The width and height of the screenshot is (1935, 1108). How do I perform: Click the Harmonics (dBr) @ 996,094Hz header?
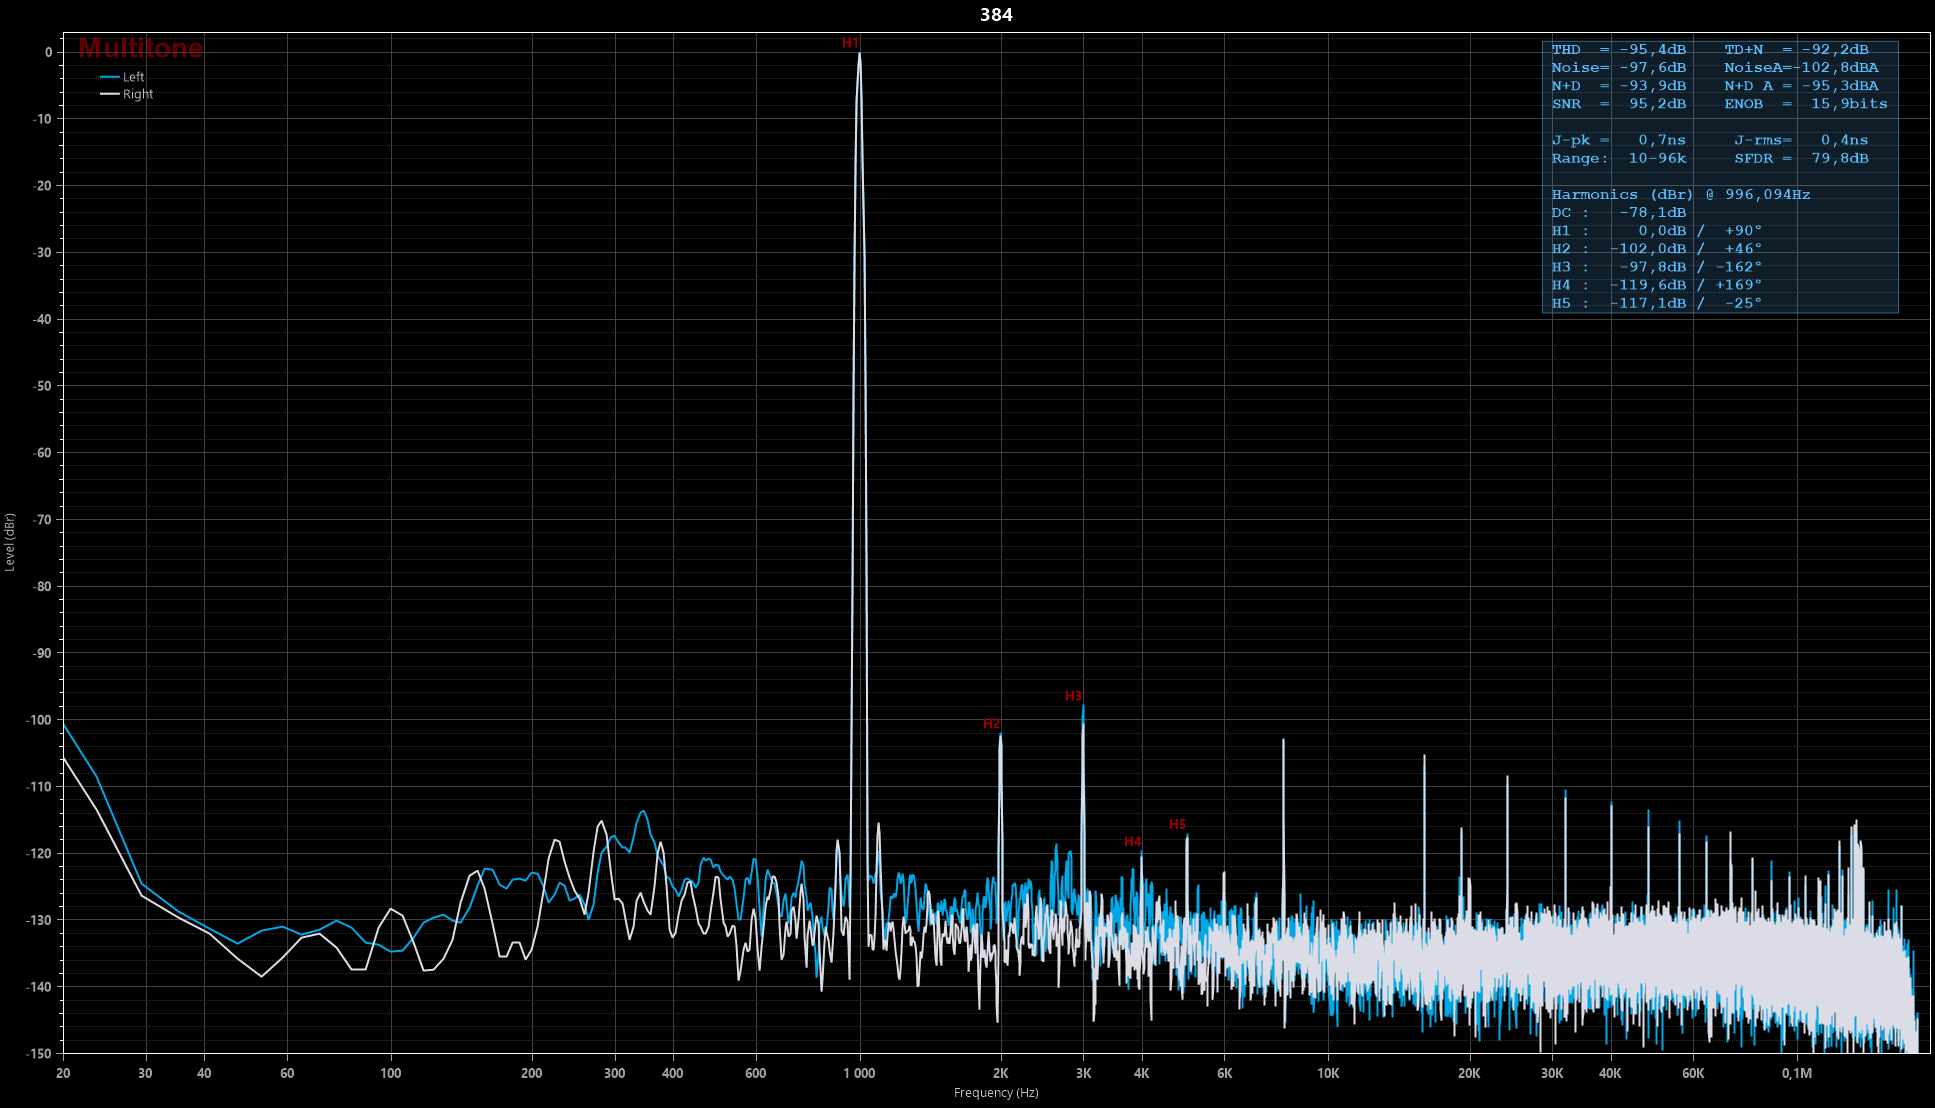pyautogui.click(x=1681, y=194)
